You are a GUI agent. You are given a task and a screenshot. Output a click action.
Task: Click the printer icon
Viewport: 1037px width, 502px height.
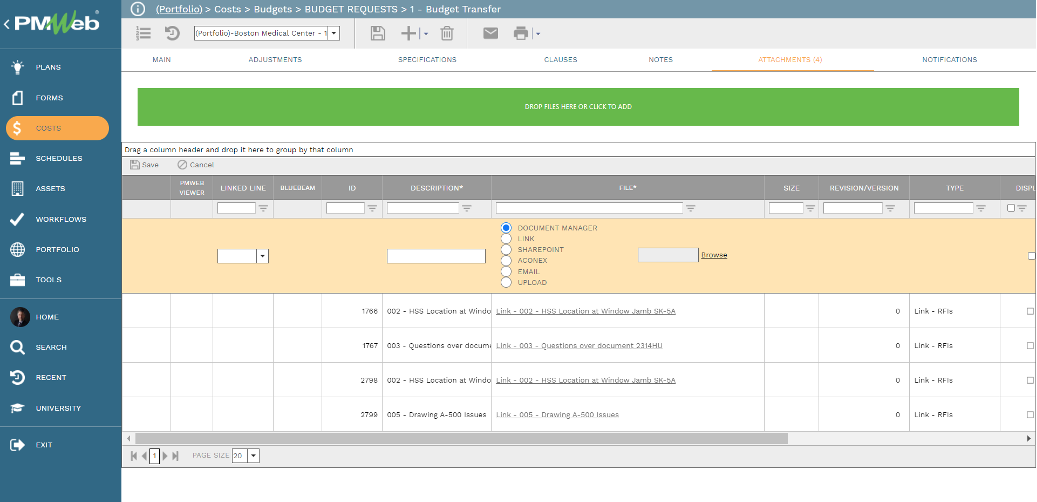point(521,33)
